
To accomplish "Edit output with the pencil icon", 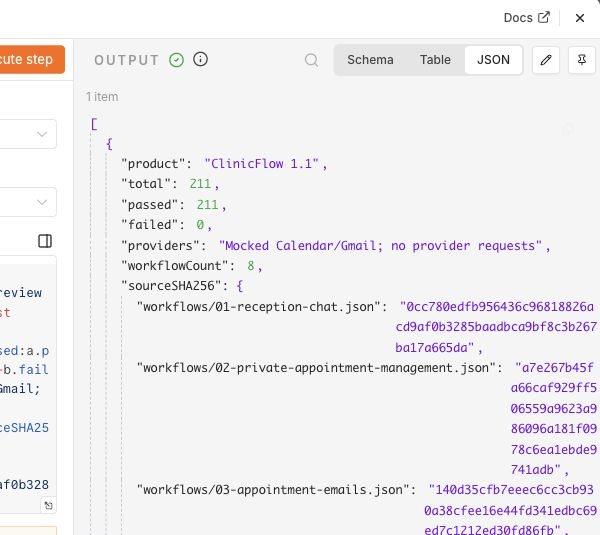I will coord(546,60).
